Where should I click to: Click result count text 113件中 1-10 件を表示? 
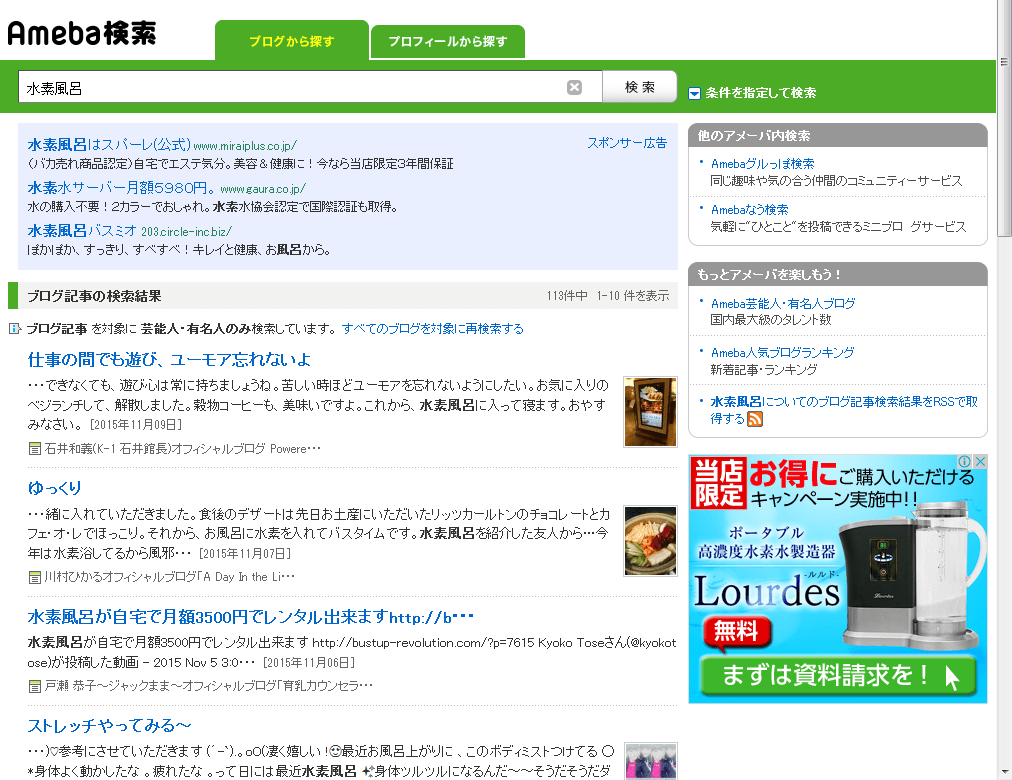(607, 296)
